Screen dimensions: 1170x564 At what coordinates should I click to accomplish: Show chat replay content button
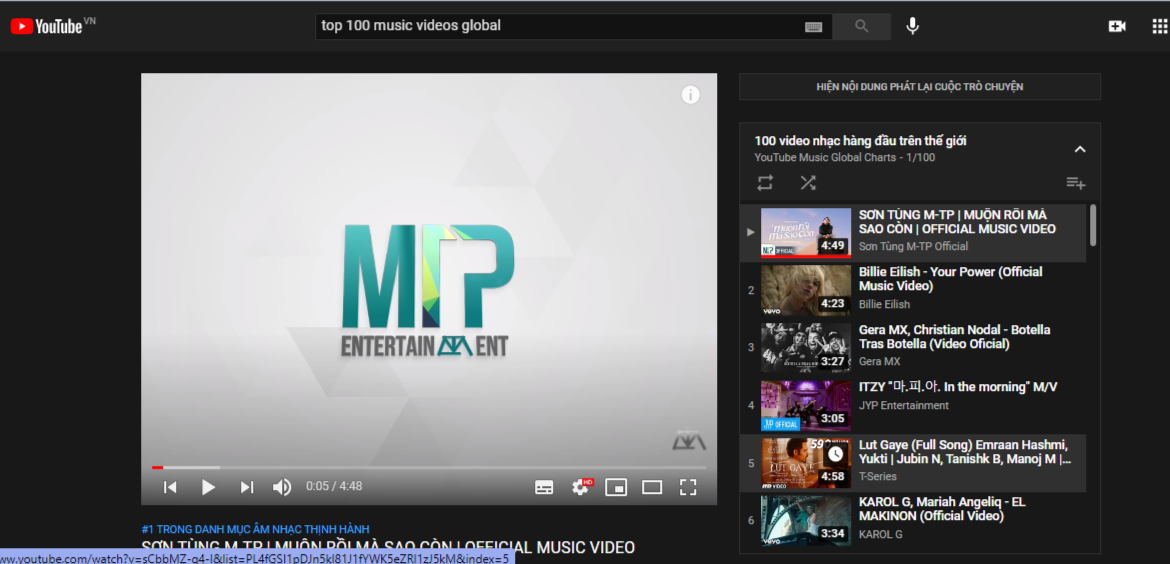[919, 87]
